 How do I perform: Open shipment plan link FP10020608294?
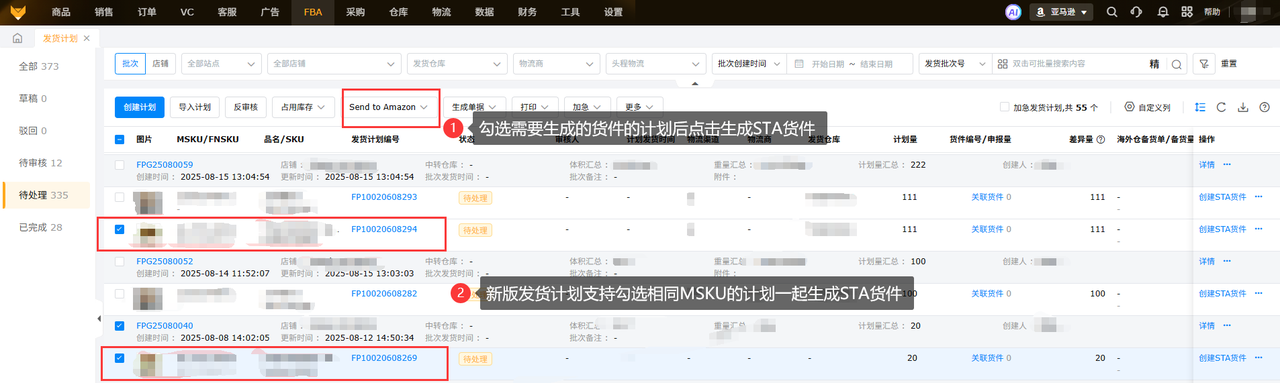(384, 229)
